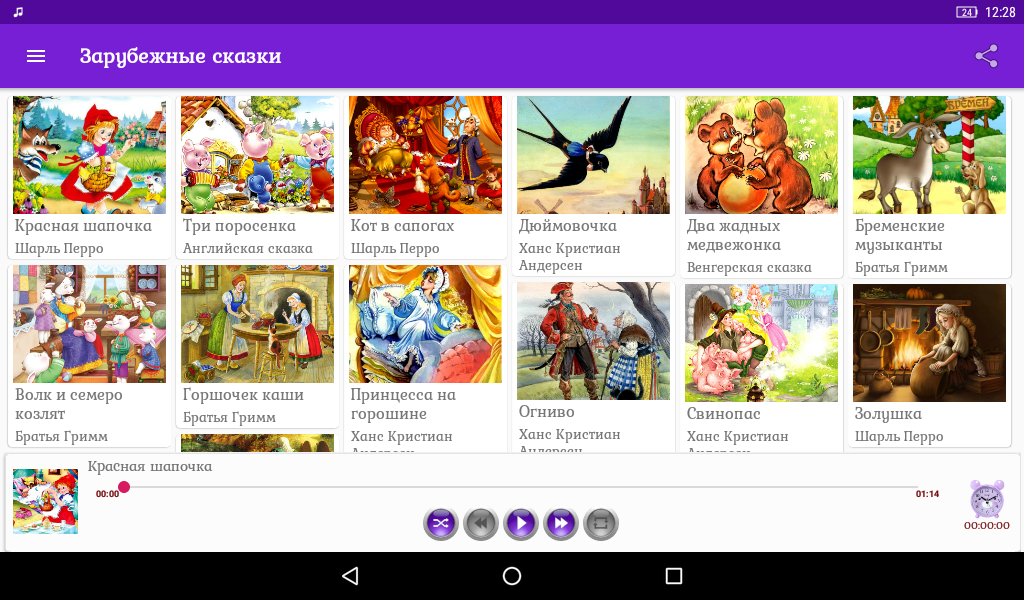Open the Горшочек каши picture
Screen dimensions: 1024x600
(257, 324)
